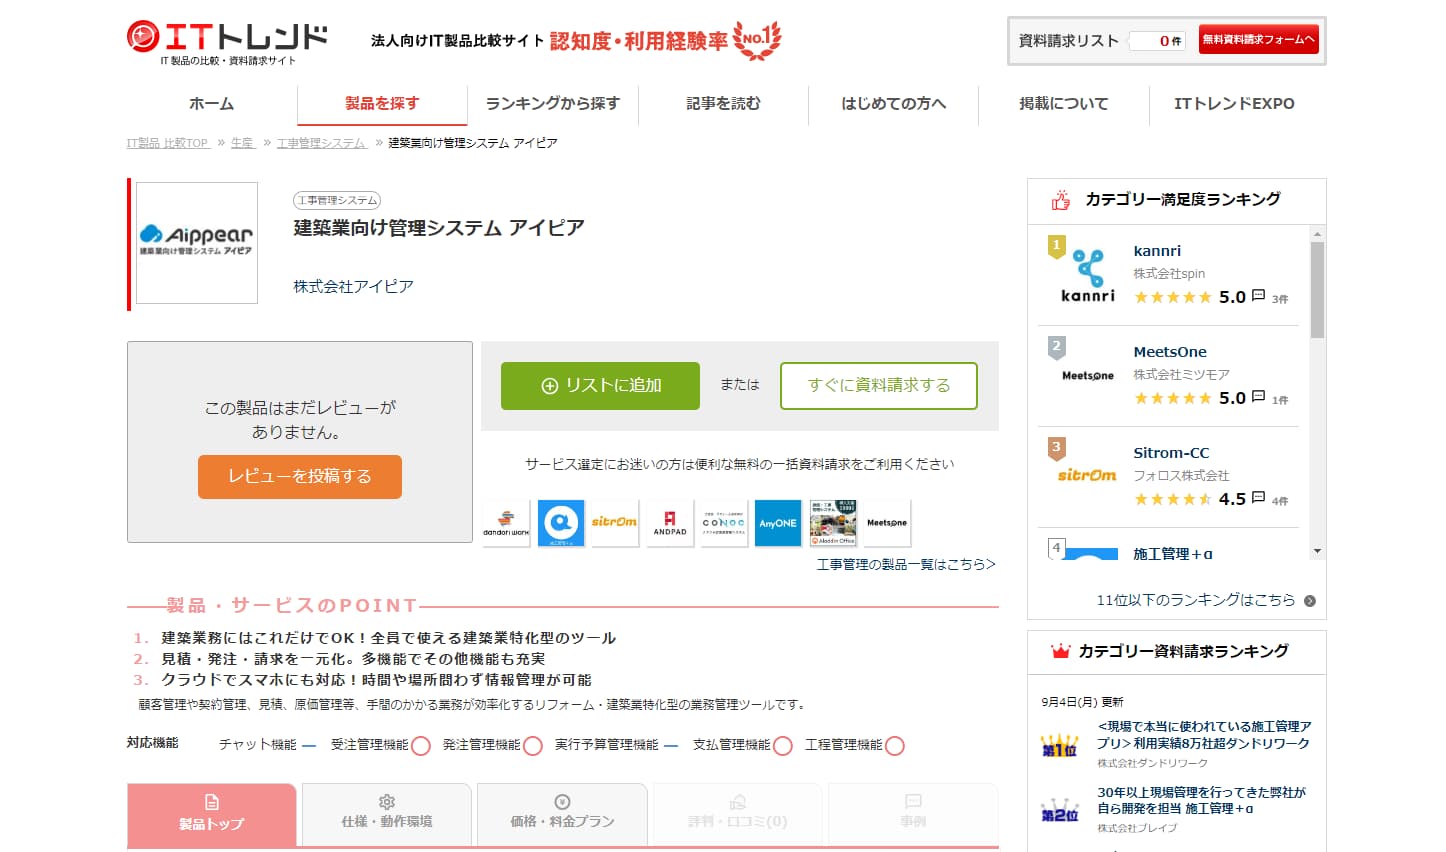Viewport: 1446px width, 852px height.
Task: Click the ranking list scroll-up arrow
Action: click(1317, 234)
